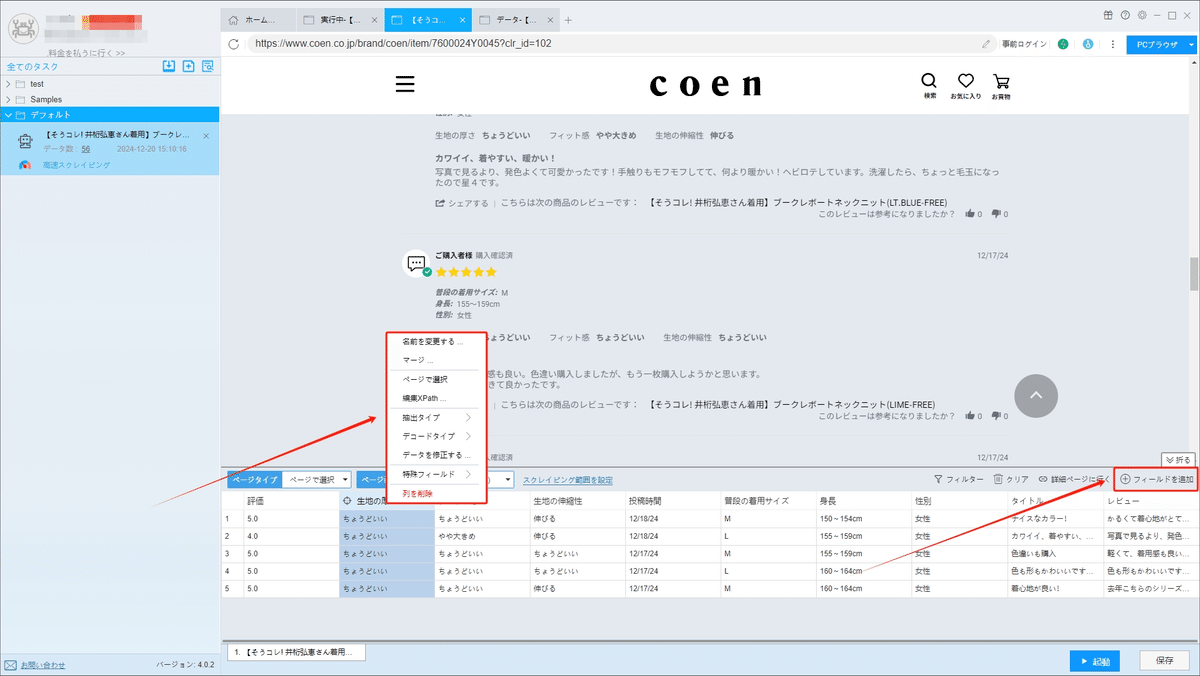This screenshot has height=676, width=1200.
Task: Switch to the データ tab
Action: tap(514, 19)
